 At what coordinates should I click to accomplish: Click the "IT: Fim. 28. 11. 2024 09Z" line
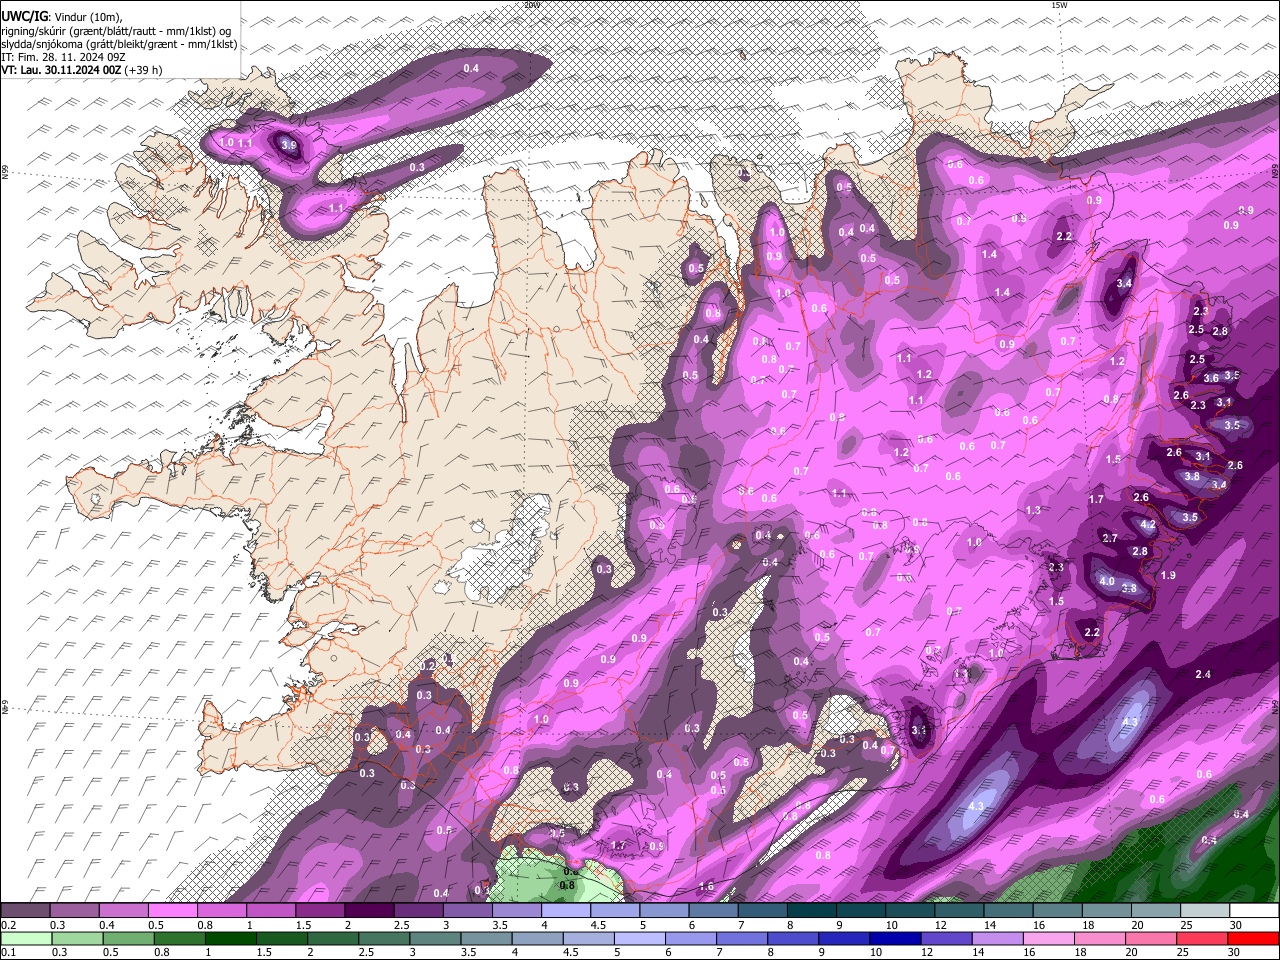click(62, 57)
